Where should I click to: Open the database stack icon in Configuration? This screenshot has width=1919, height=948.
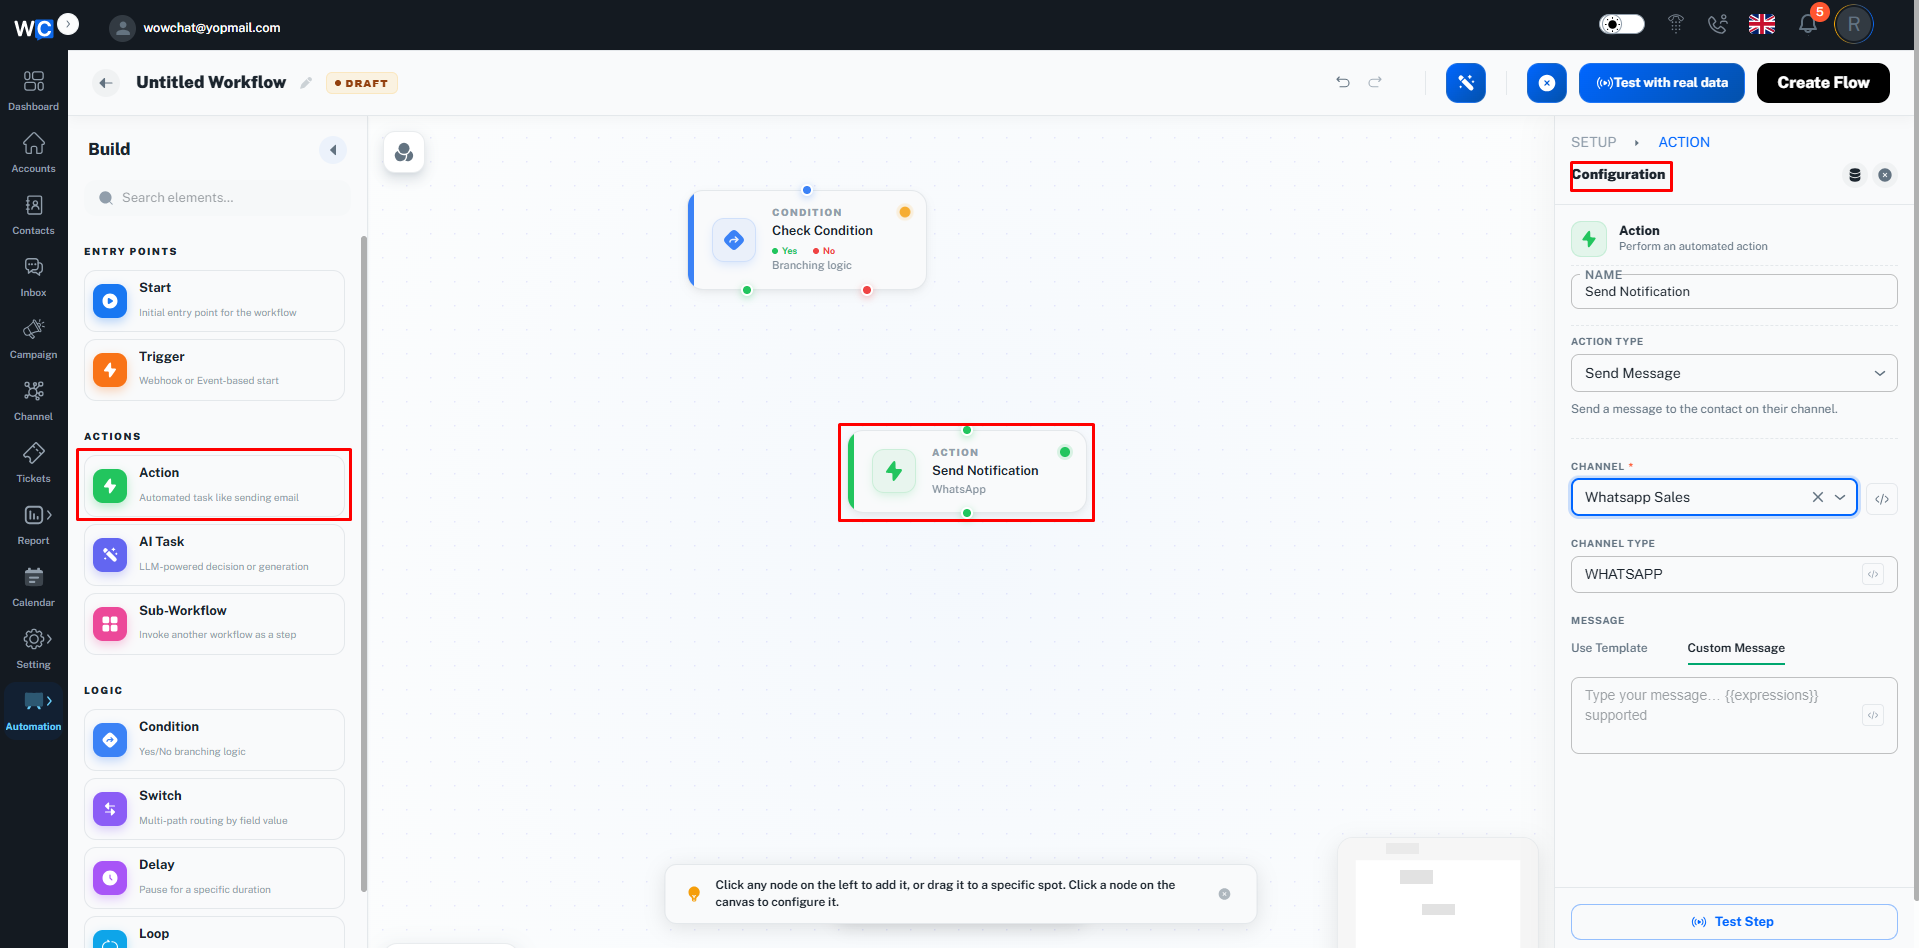pyautogui.click(x=1855, y=175)
